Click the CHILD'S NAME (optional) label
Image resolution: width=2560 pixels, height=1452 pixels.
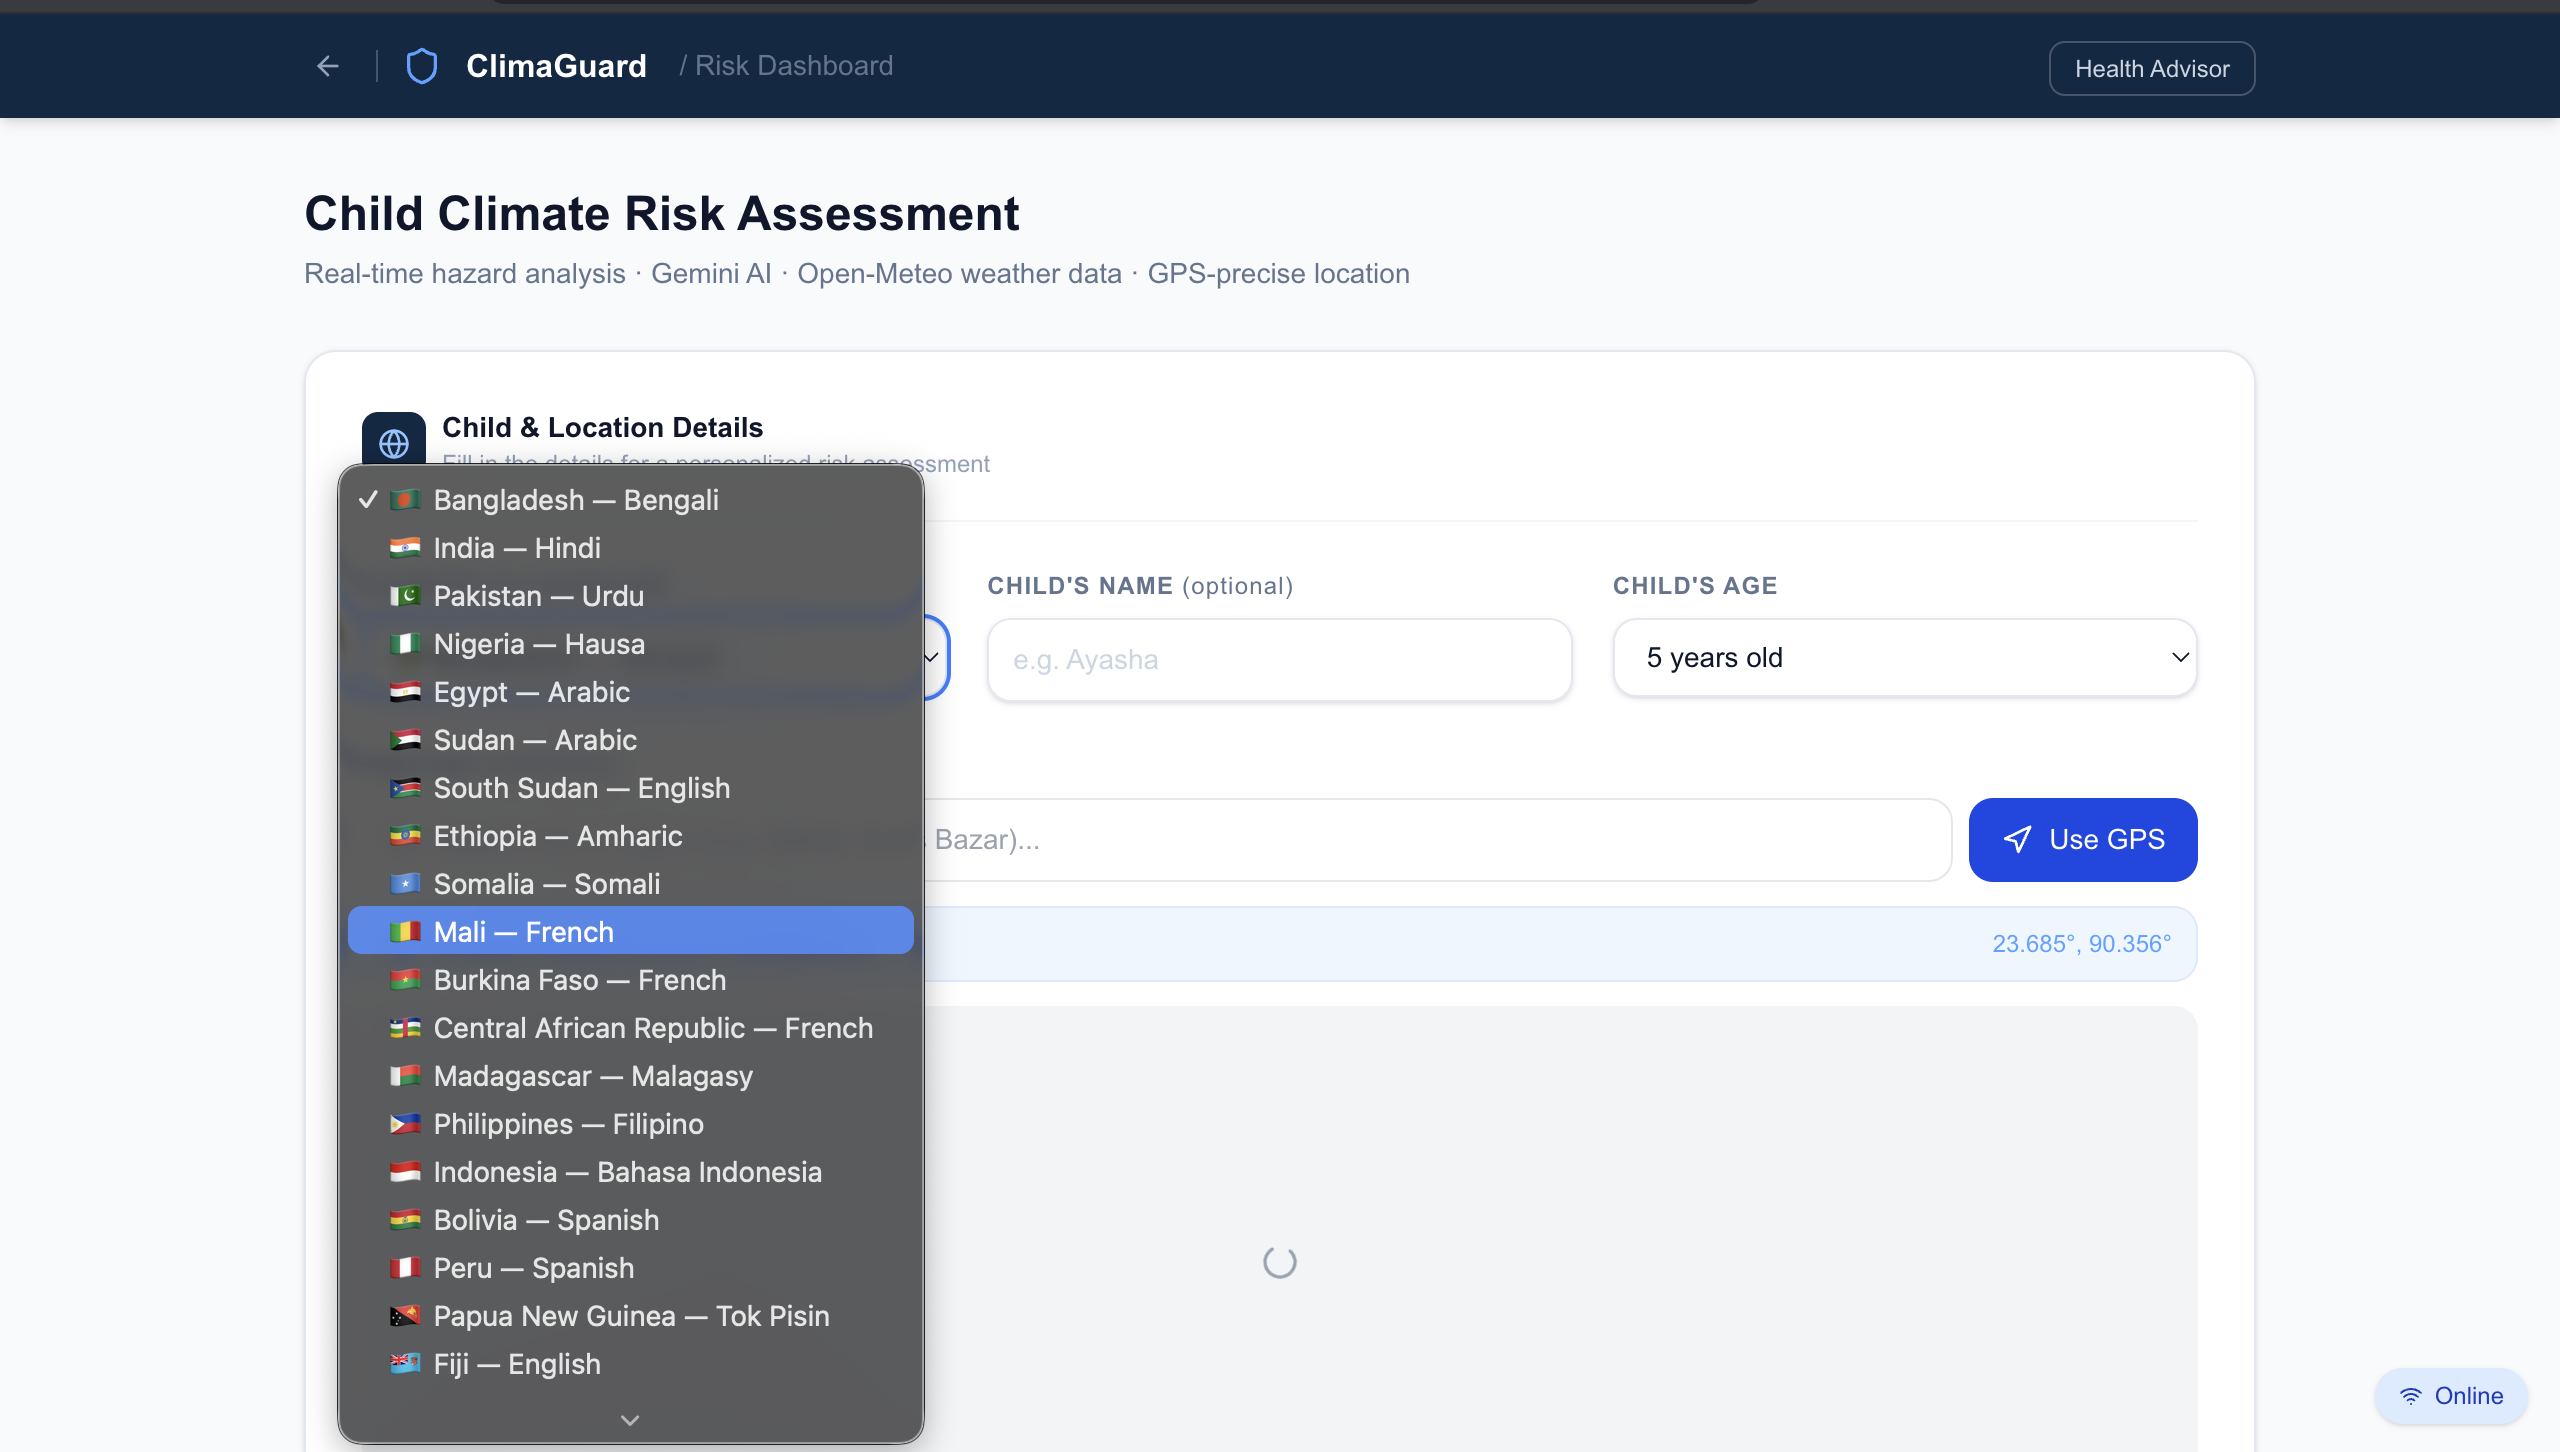coord(1140,586)
